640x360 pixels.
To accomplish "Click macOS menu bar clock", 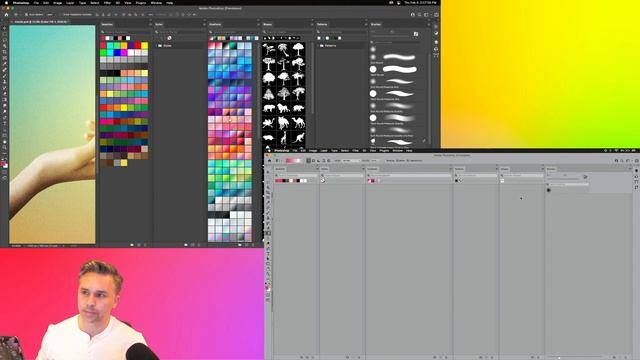I will (x=420, y=3).
